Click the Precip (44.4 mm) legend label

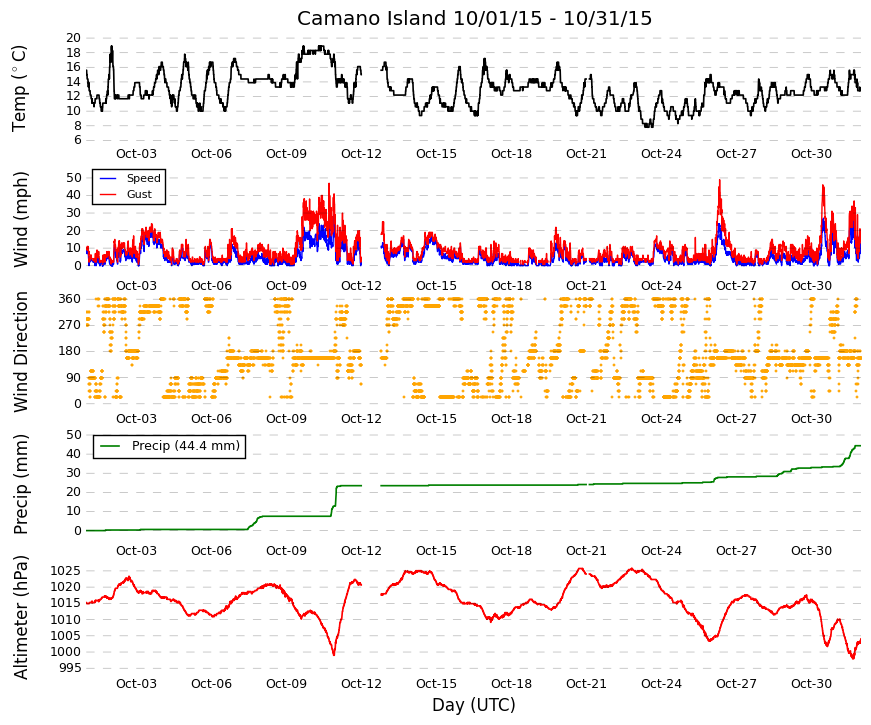pos(186,446)
